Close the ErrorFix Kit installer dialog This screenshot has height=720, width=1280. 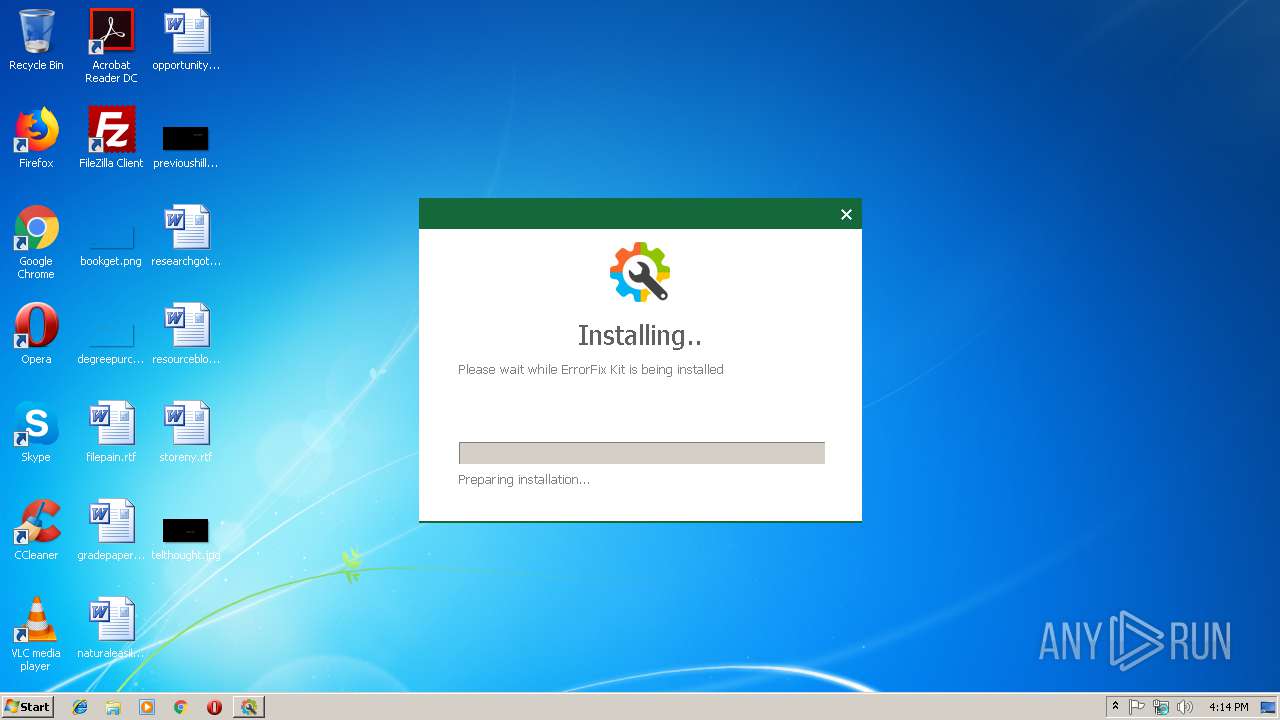(846, 214)
